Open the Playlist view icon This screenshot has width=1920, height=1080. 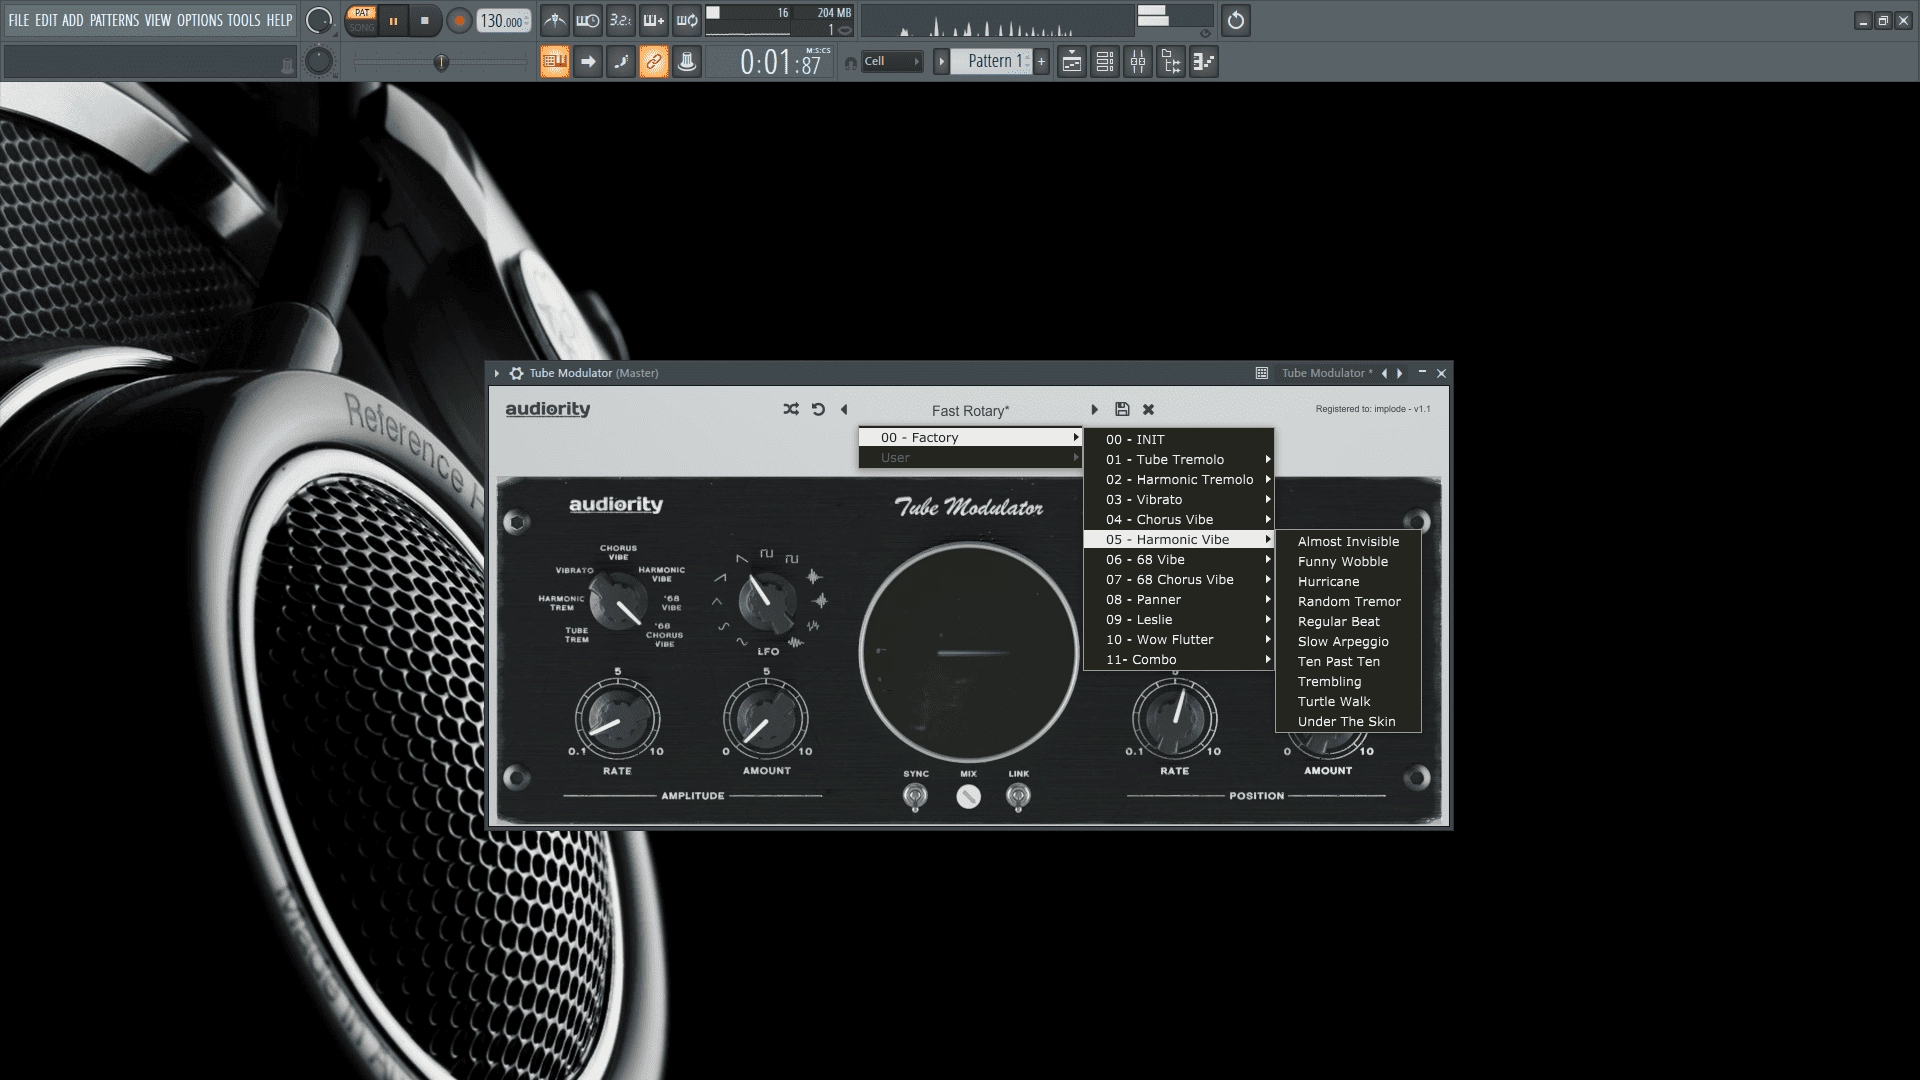[x=1072, y=62]
